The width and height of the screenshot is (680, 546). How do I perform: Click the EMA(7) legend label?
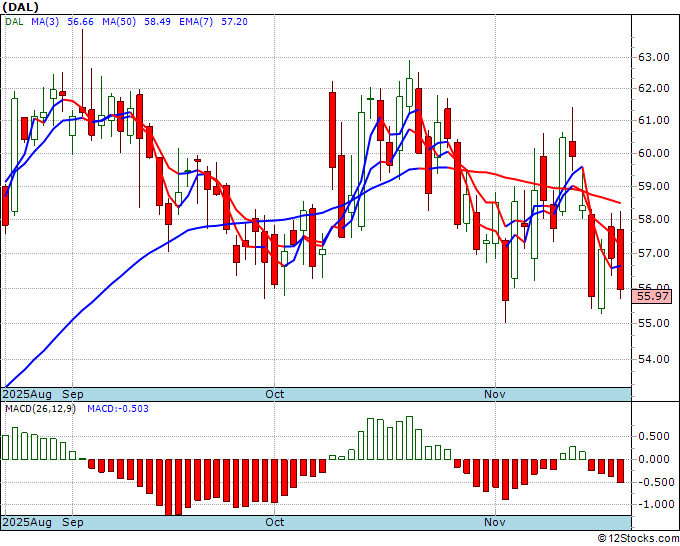pos(196,22)
